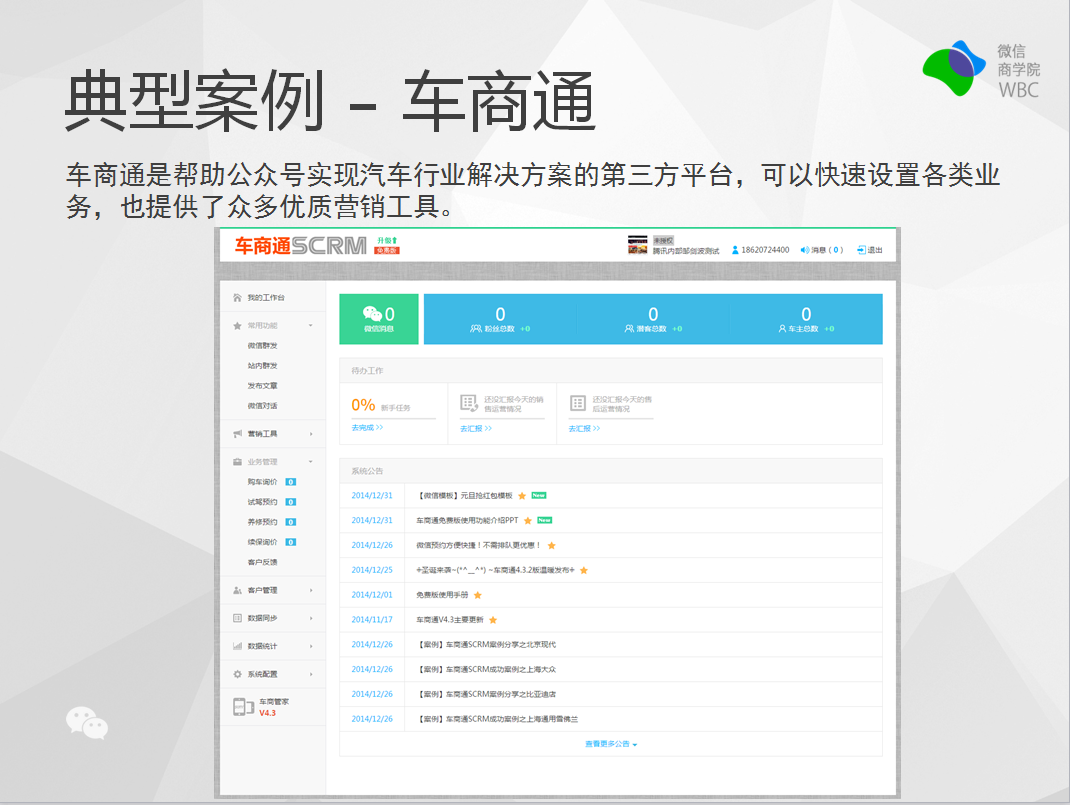The width and height of the screenshot is (1070, 805).
Task: Open announcement 车商通SCRM成功案例之上海大众
Action: coord(487,670)
